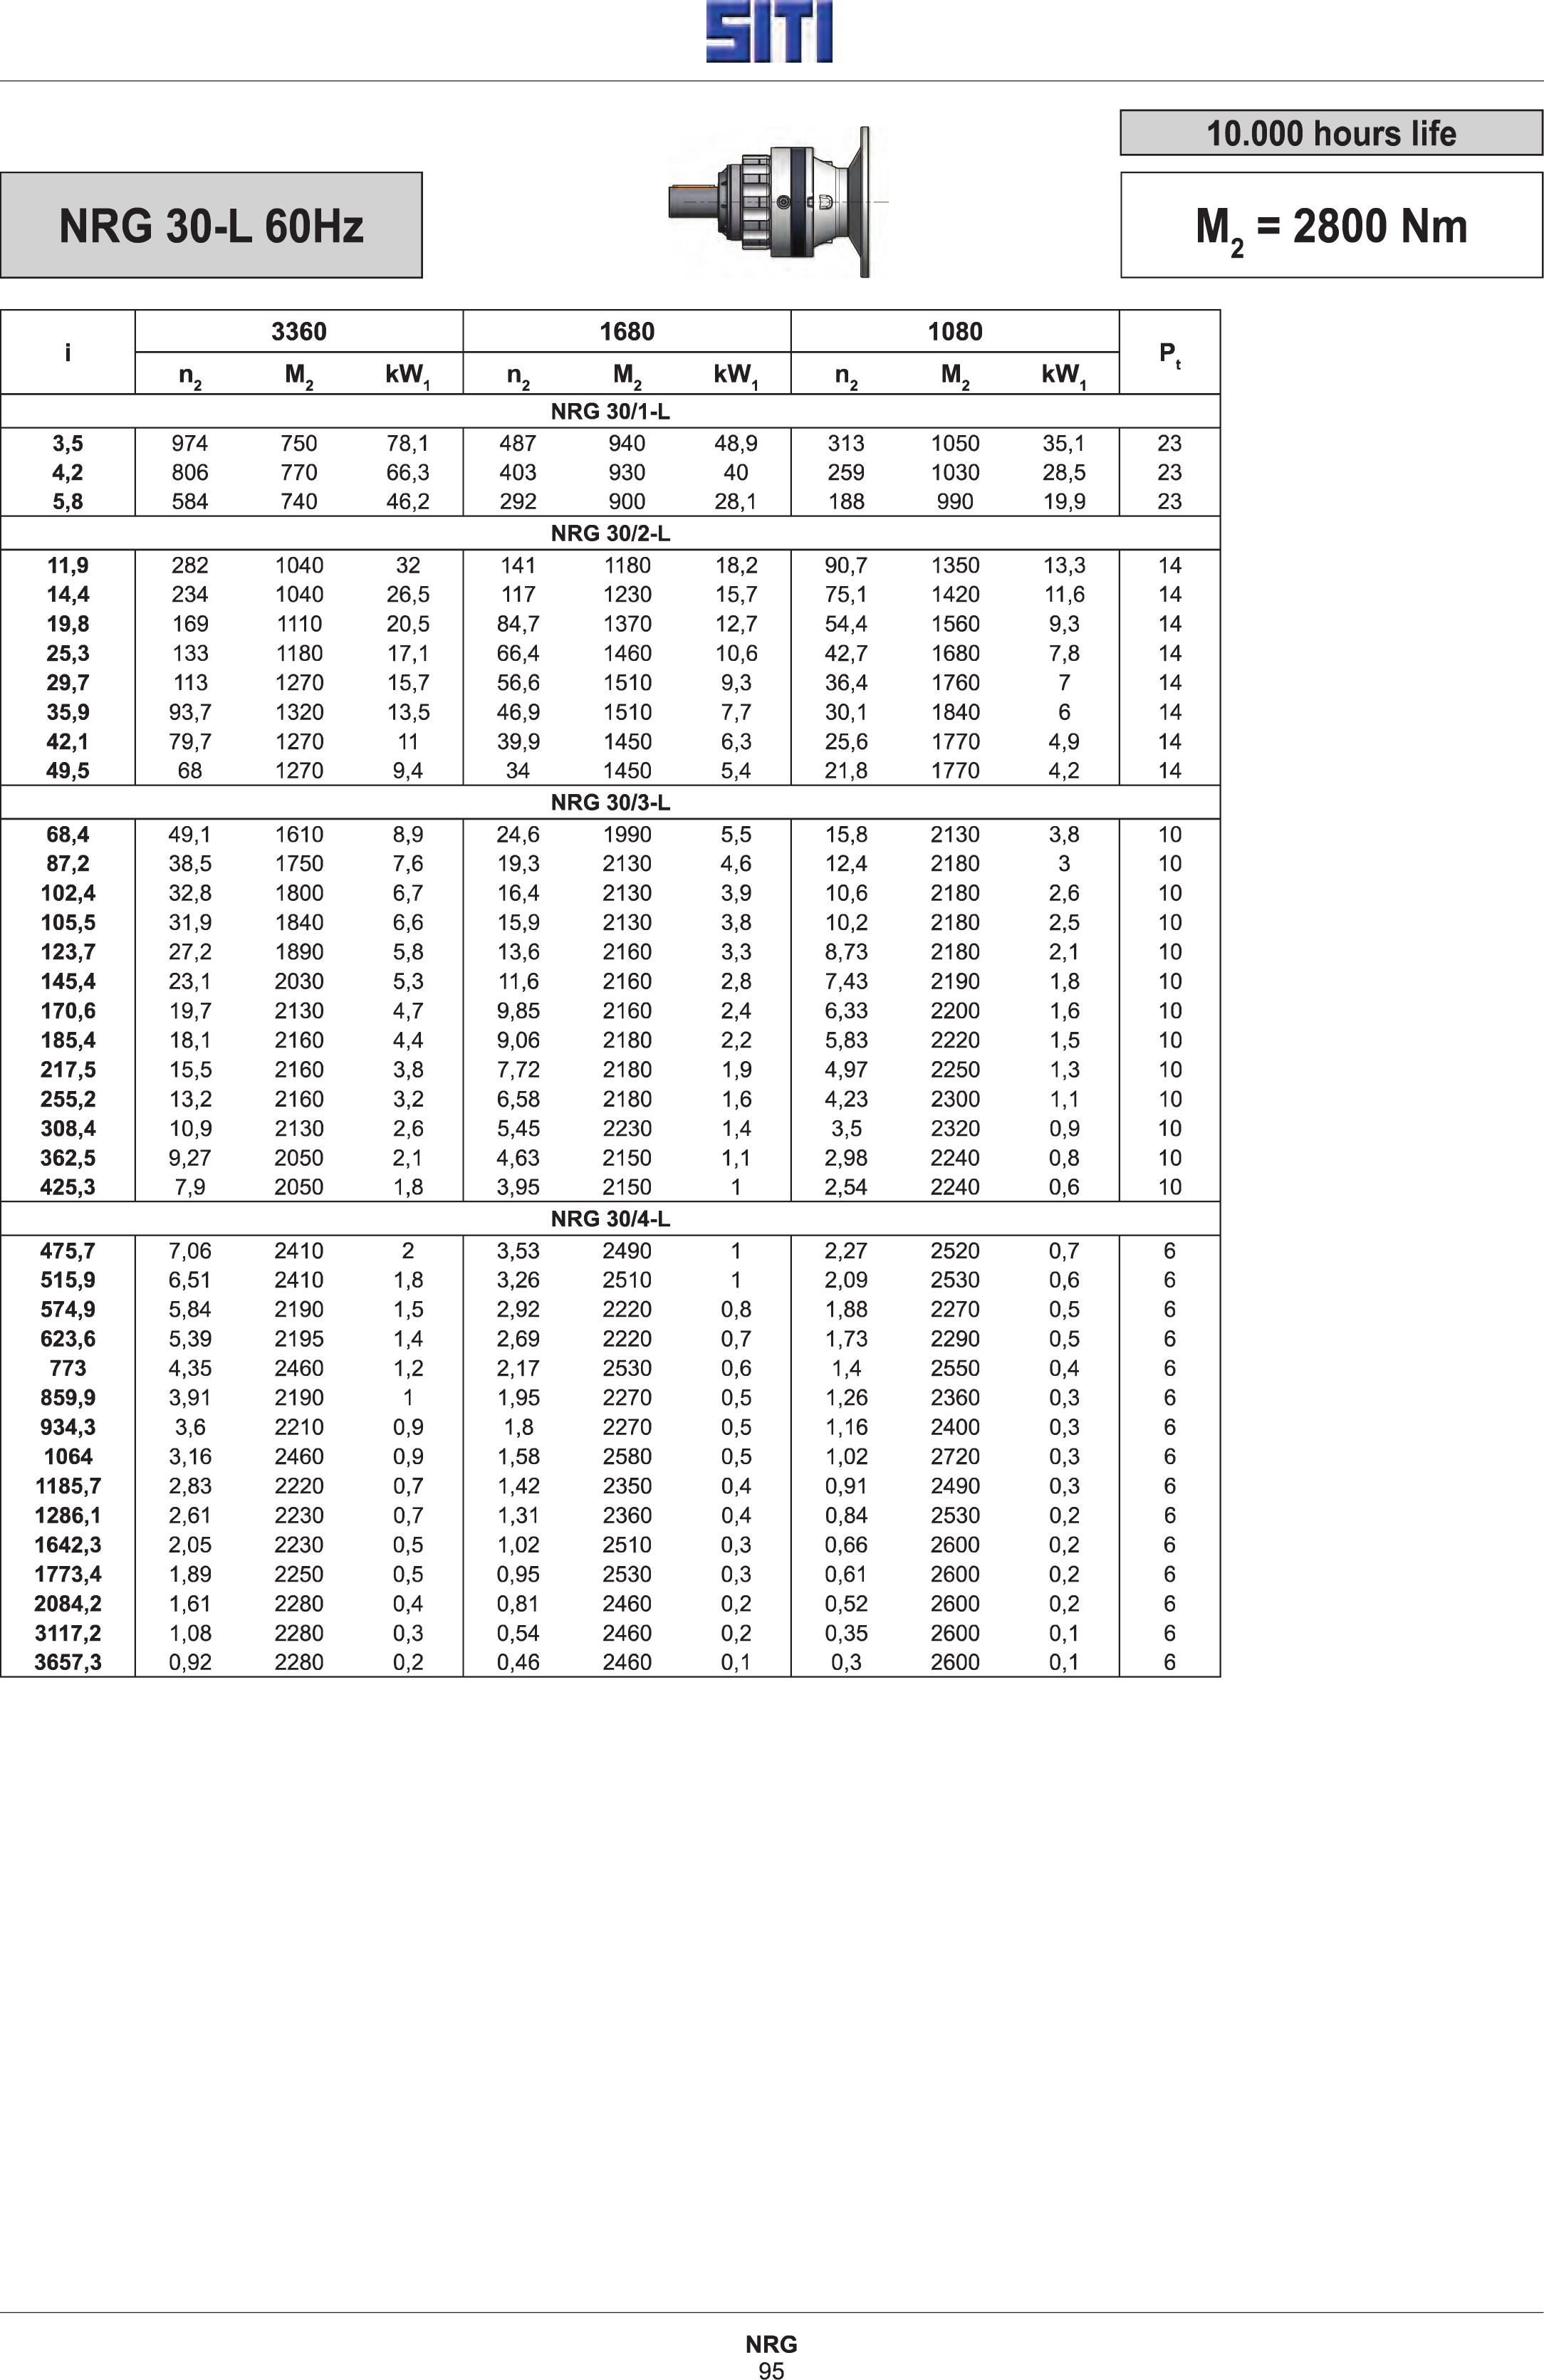The width and height of the screenshot is (1544, 2380).
Task: Select the 'M2 = 2800 Nm' torque box
Action: pos(1331,226)
